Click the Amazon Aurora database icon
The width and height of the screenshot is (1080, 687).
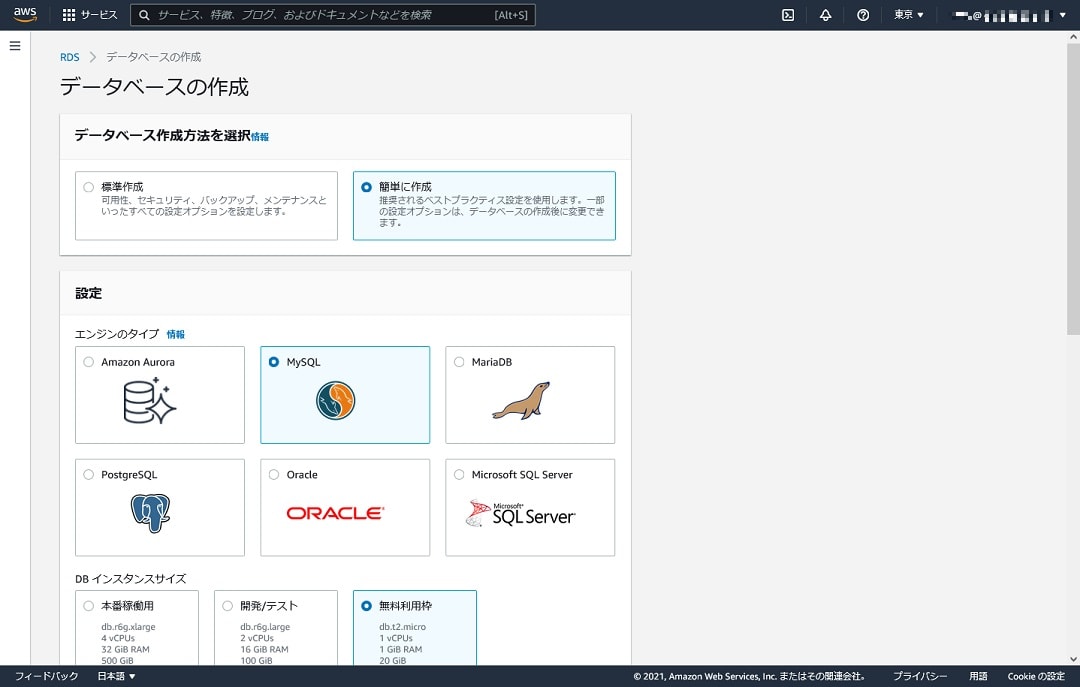point(149,401)
